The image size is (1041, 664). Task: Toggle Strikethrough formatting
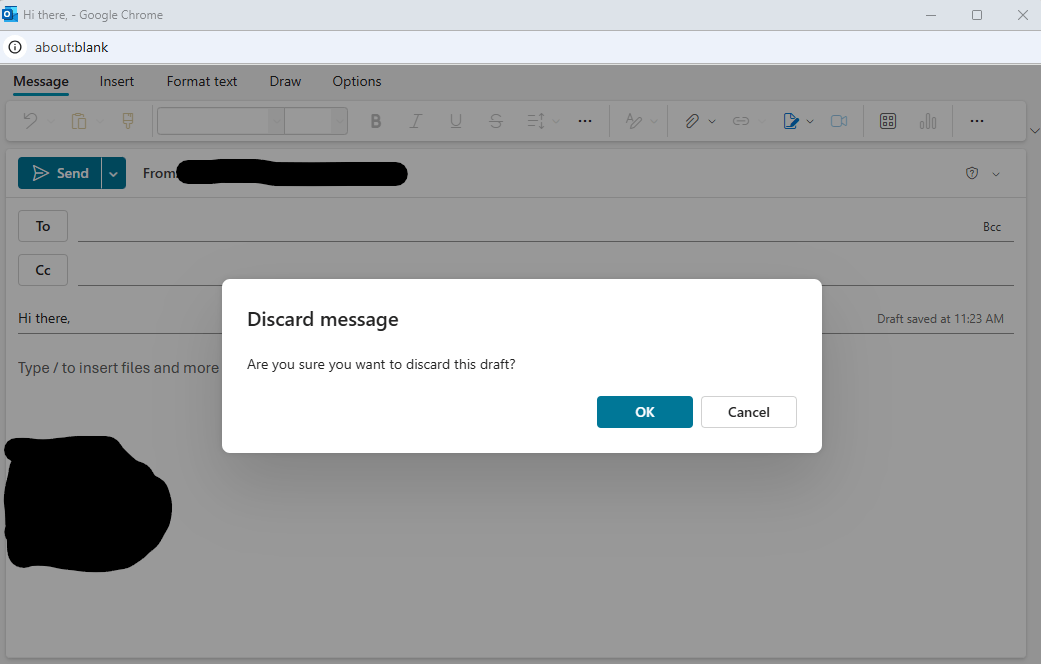pos(496,121)
